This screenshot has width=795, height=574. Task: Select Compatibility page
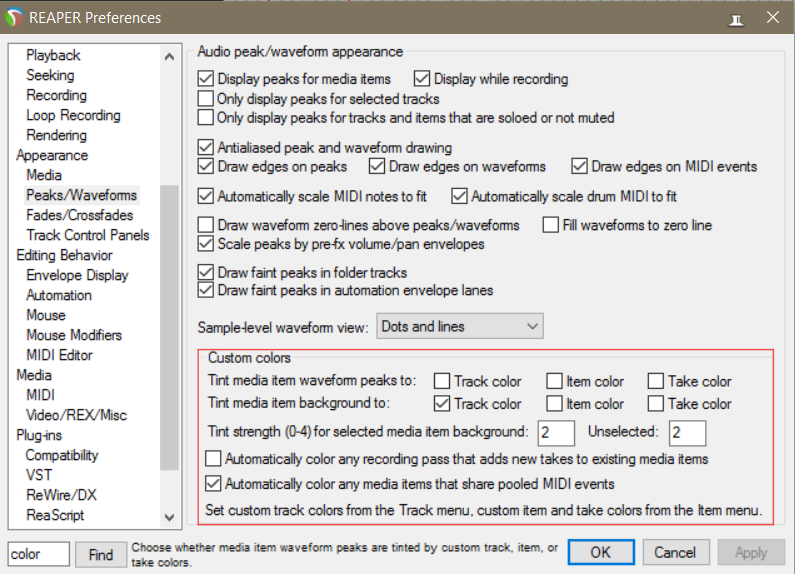(x=62, y=455)
